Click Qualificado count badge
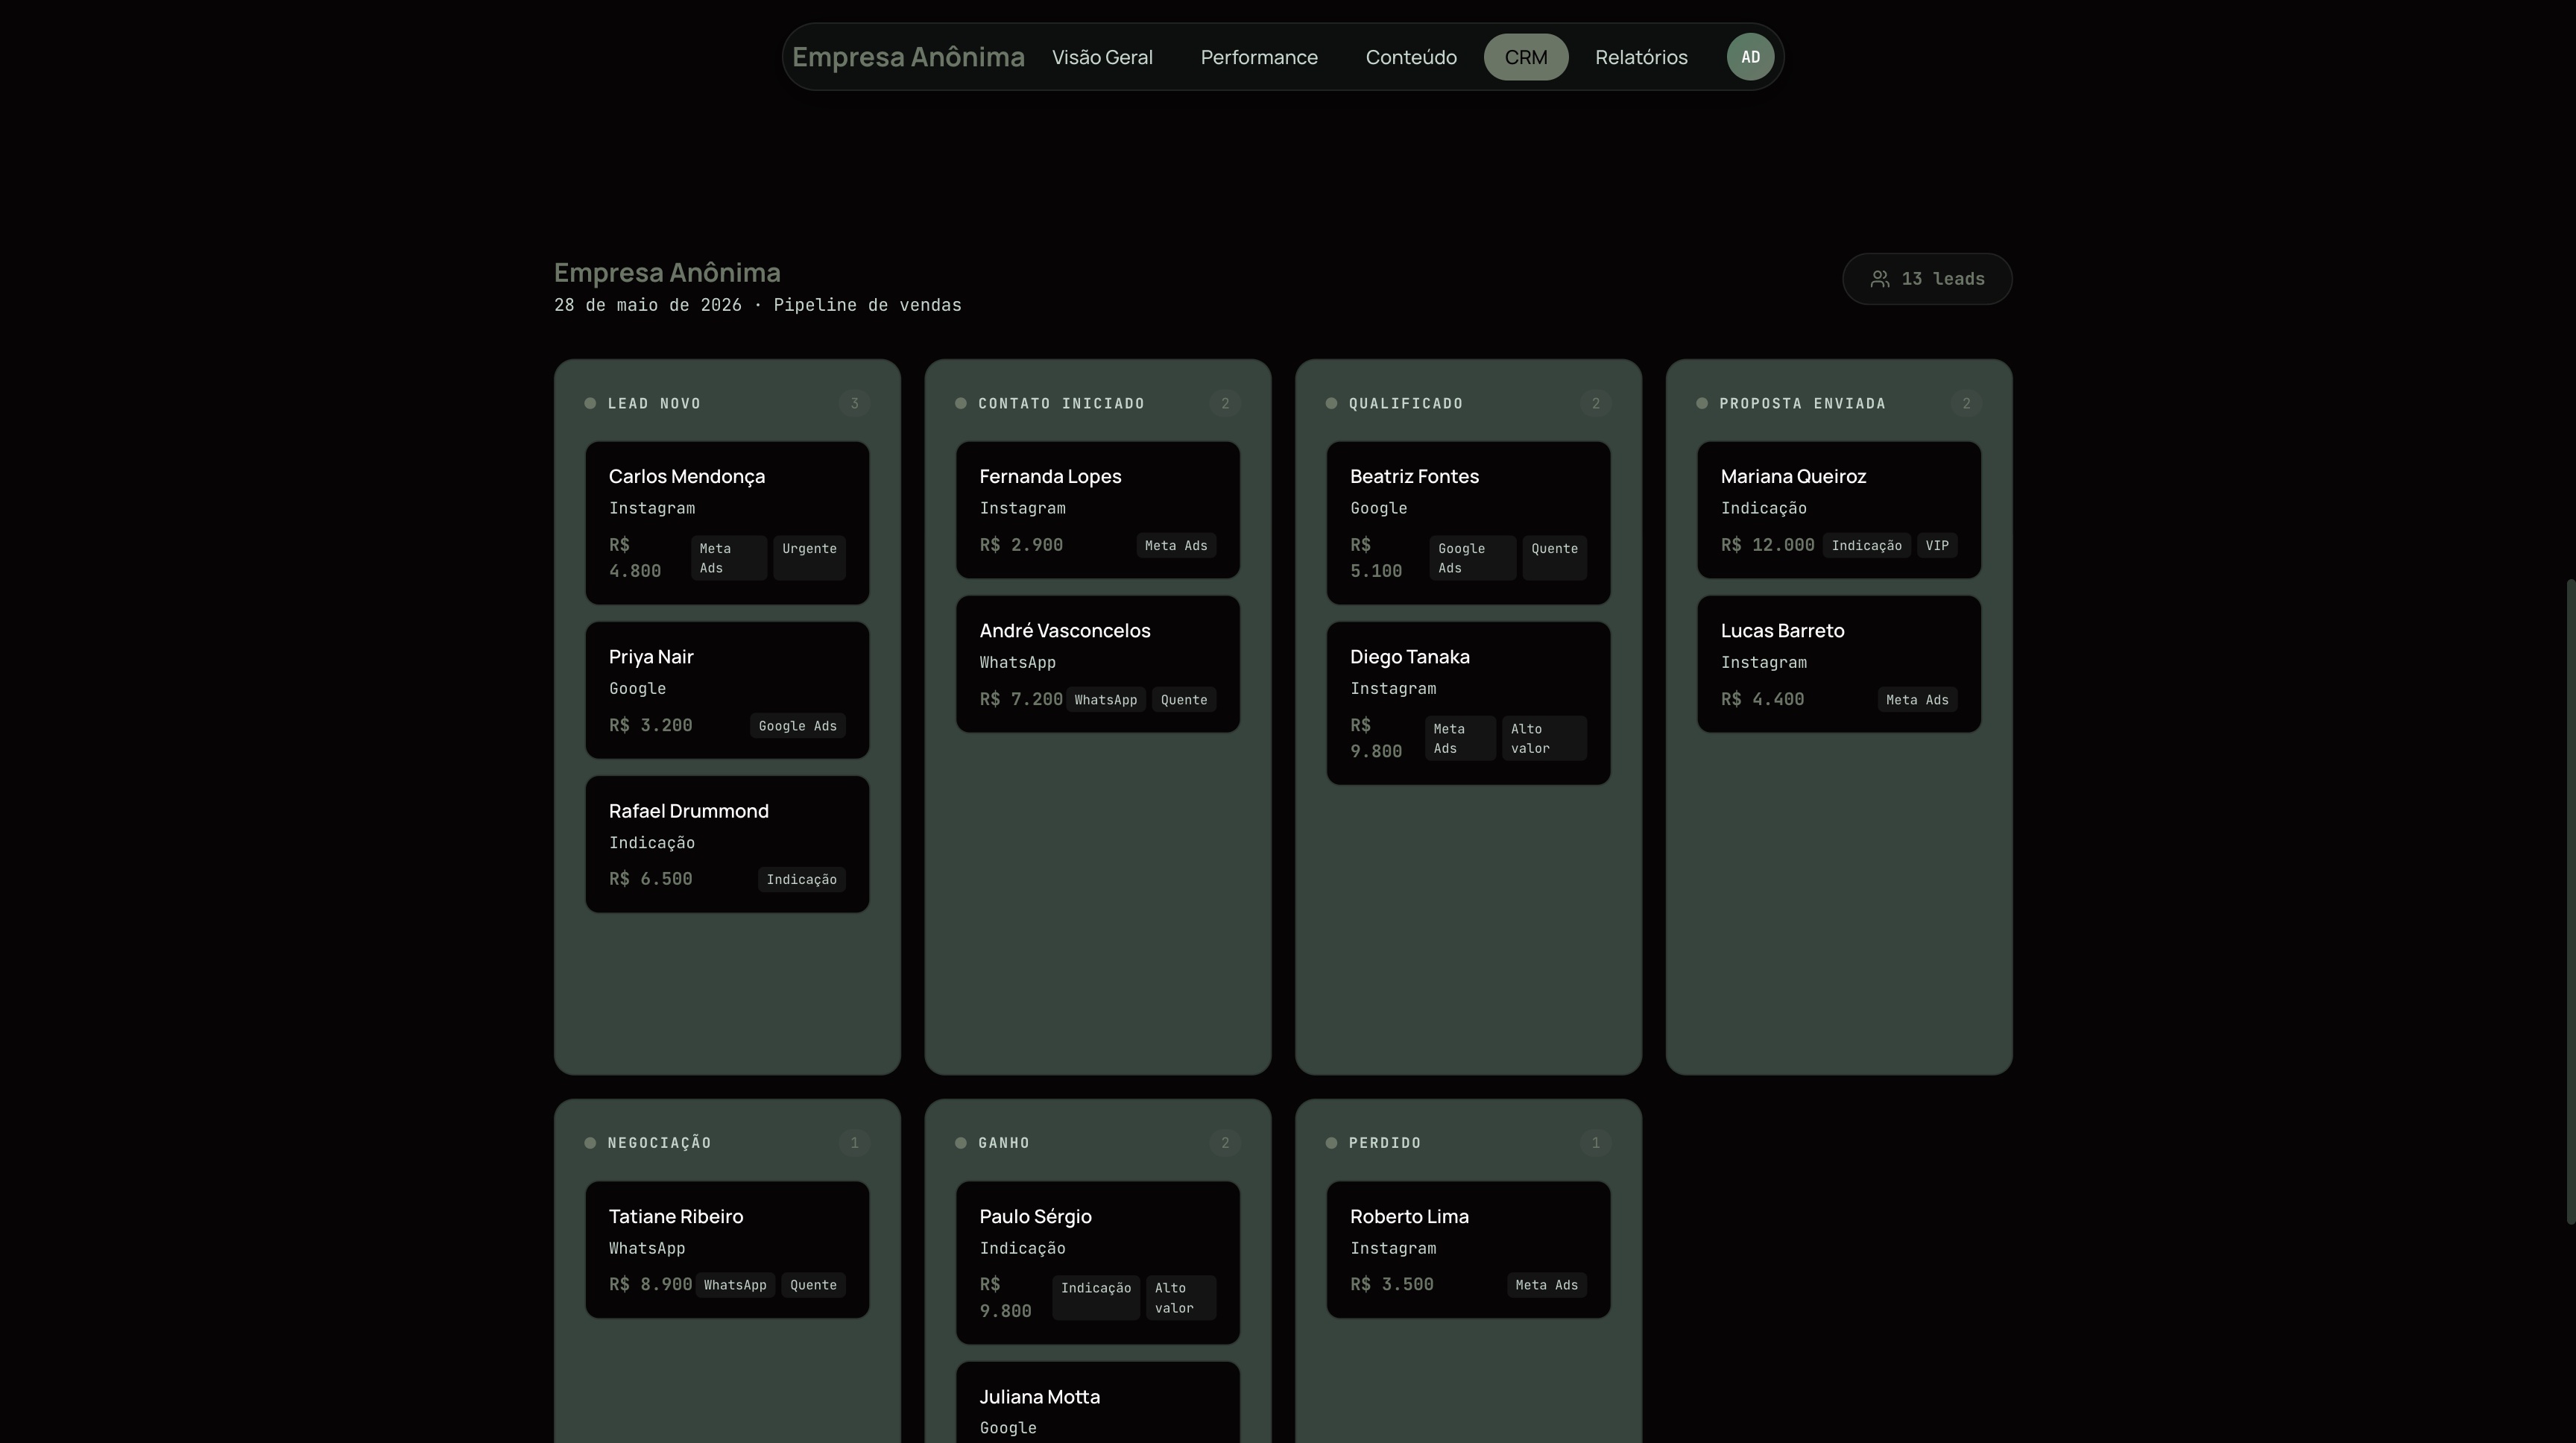Image resolution: width=2576 pixels, height=1443 pixels. (x=1595, y=403)
